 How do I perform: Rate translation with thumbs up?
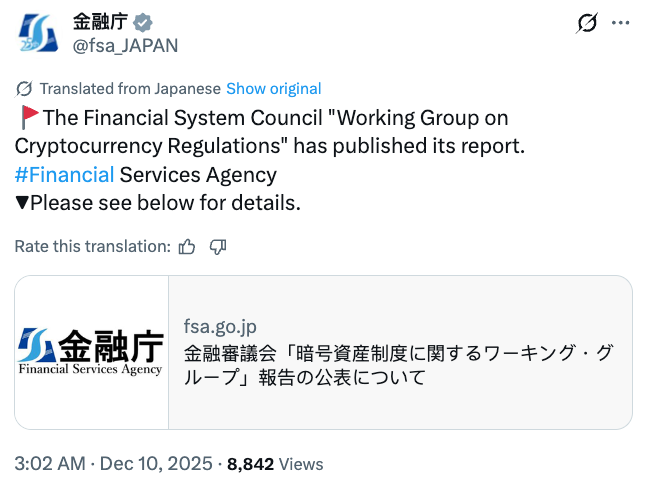(x=186, y=246)
